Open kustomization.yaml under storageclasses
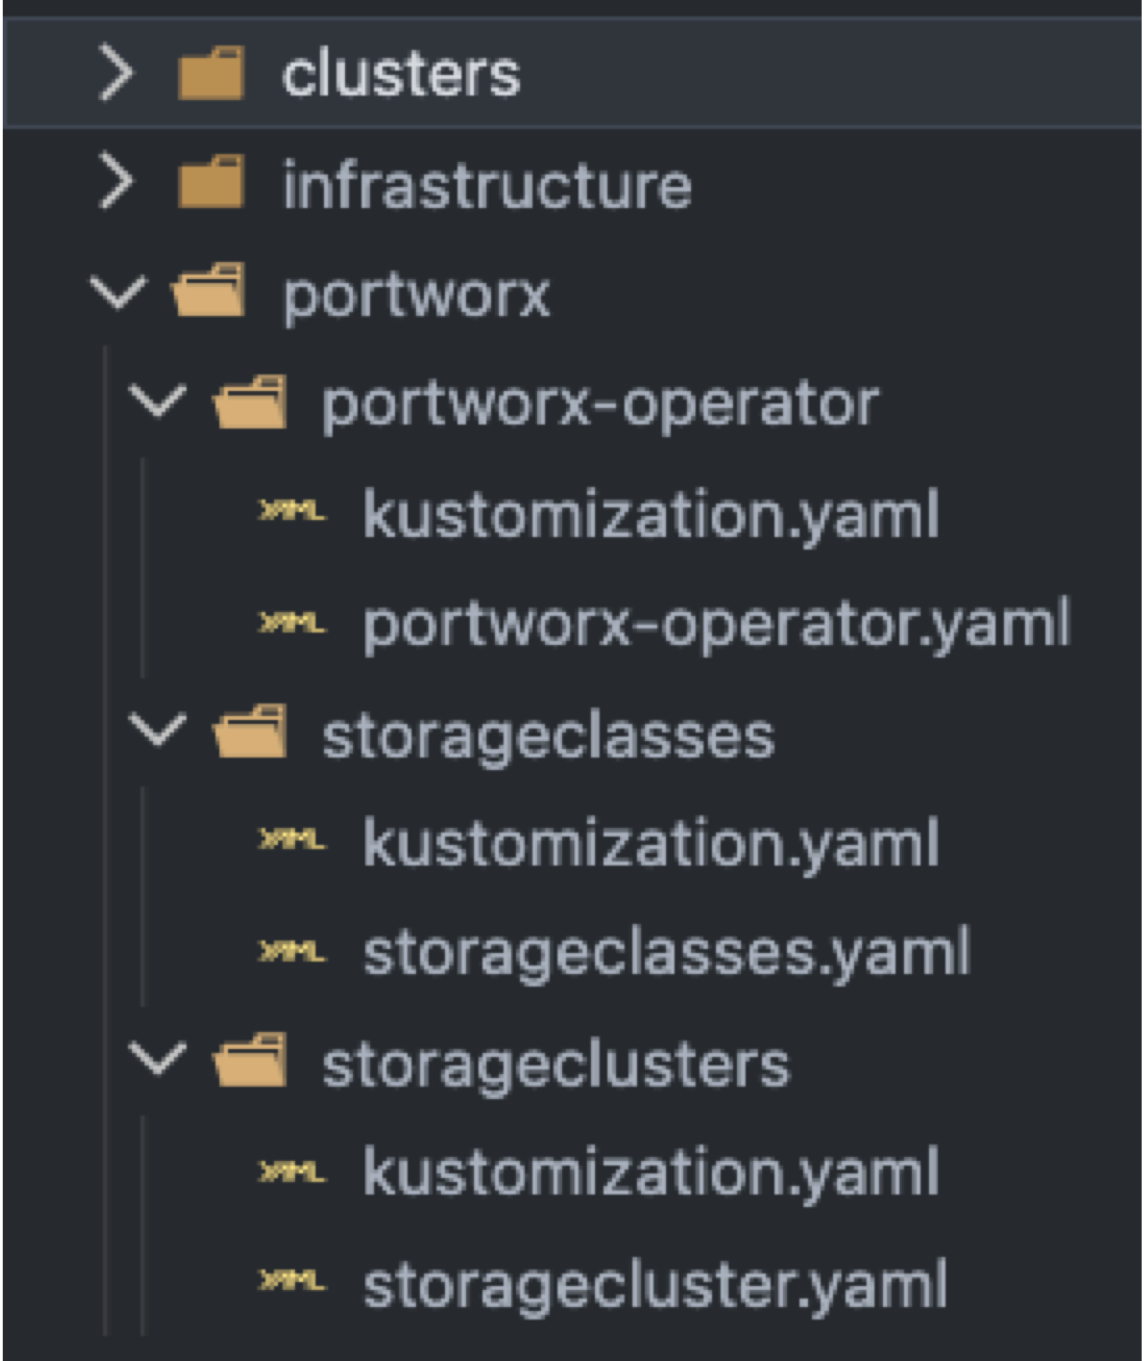The image size is (1144, 1361). (650, 845)
